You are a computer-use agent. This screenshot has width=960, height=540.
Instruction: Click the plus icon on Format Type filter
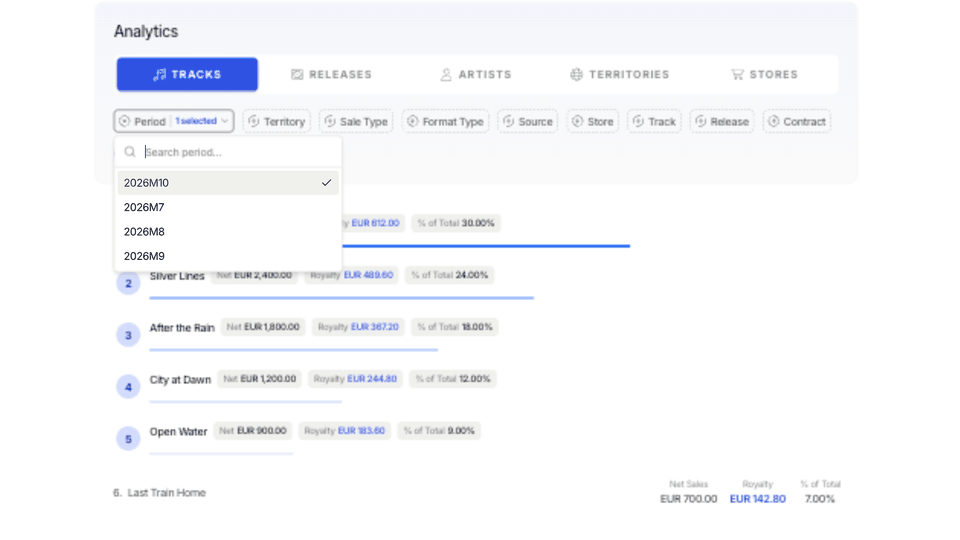tap(413, 121)
